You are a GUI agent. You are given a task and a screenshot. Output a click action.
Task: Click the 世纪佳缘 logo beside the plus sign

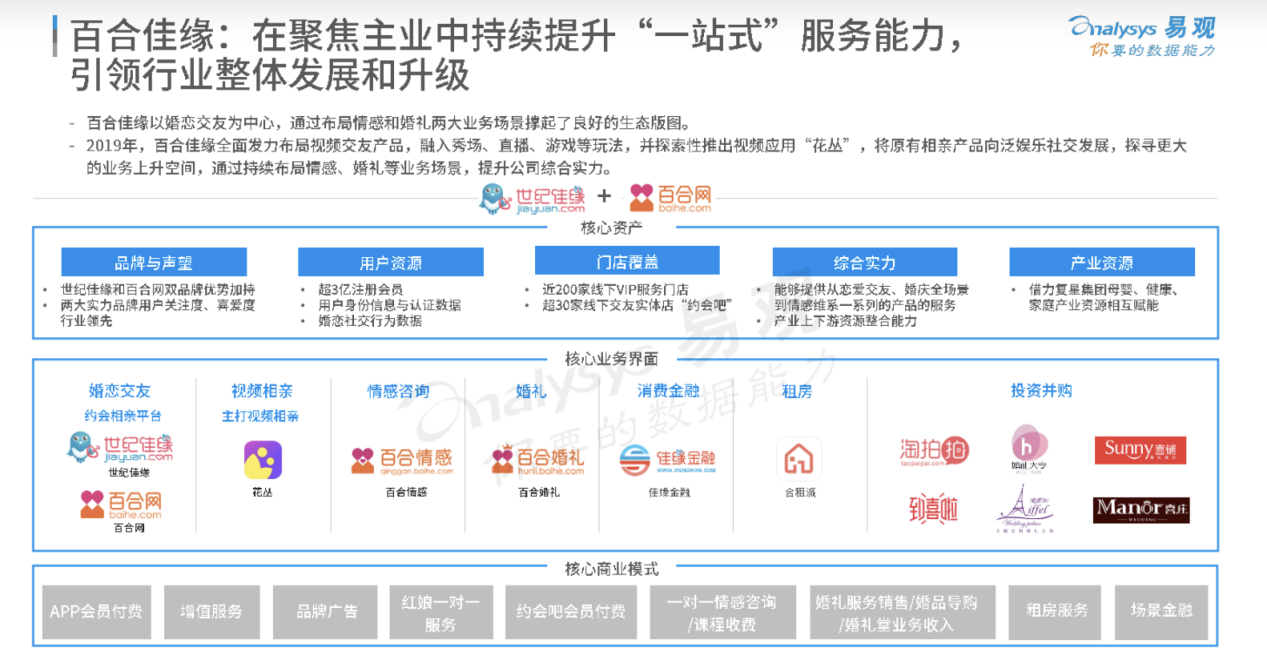coord(532,198)
